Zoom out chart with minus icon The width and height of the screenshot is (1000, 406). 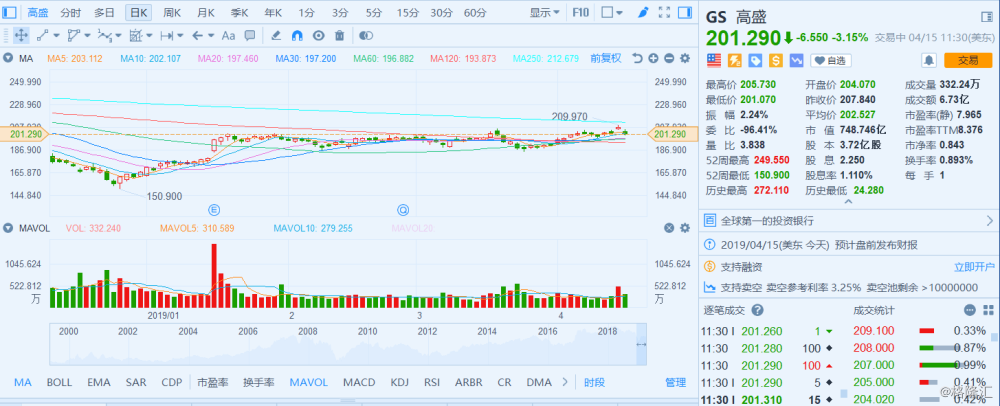point(669,58)
